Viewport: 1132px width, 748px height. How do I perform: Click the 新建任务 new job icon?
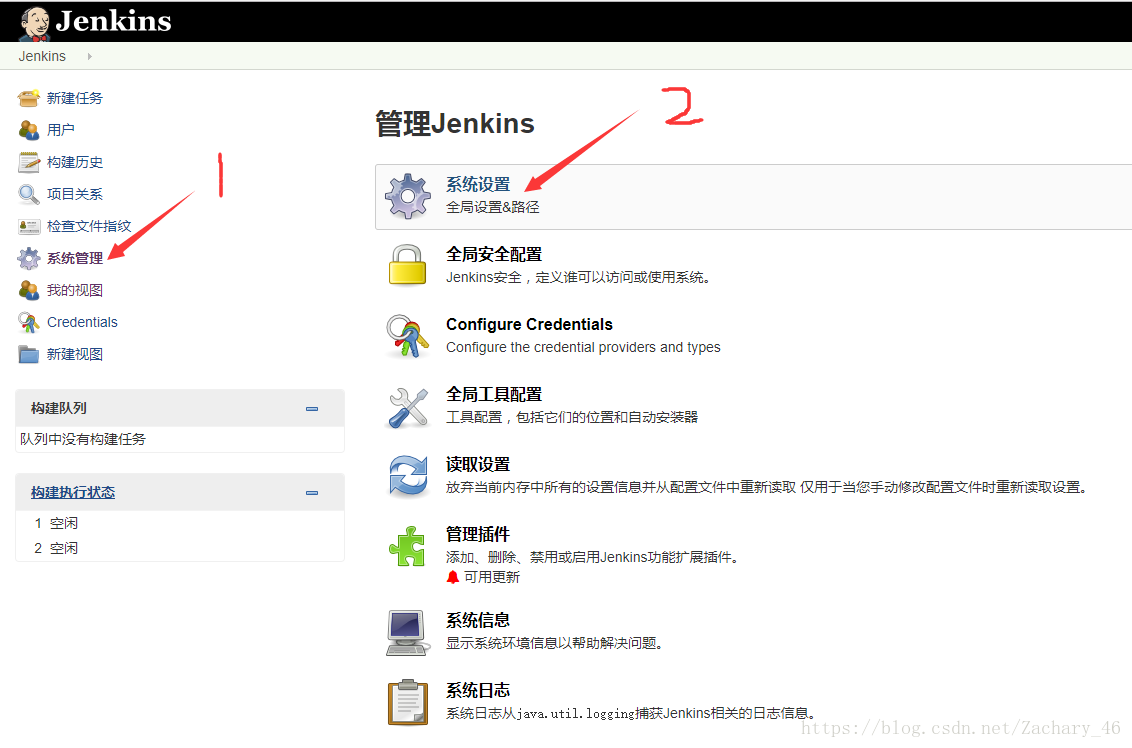click(x=29, y=98)
